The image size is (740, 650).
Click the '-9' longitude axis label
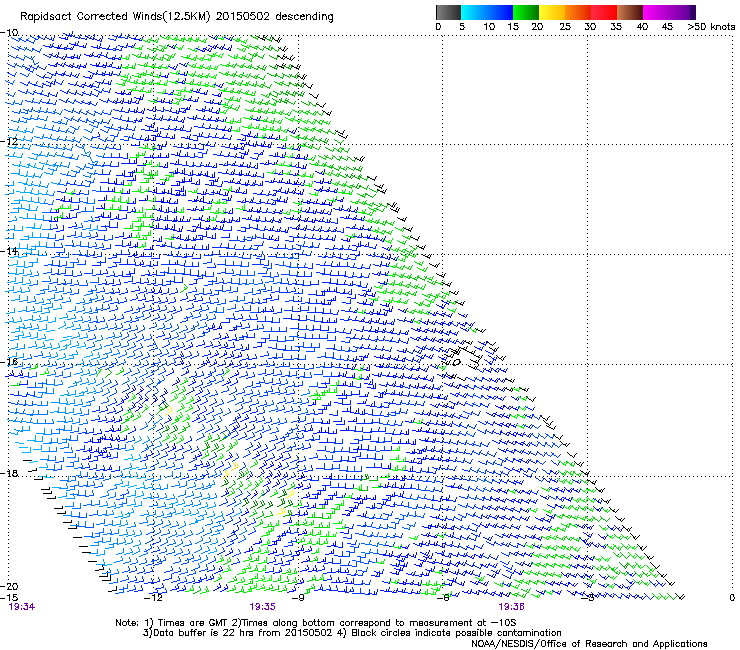click(298, 598)
